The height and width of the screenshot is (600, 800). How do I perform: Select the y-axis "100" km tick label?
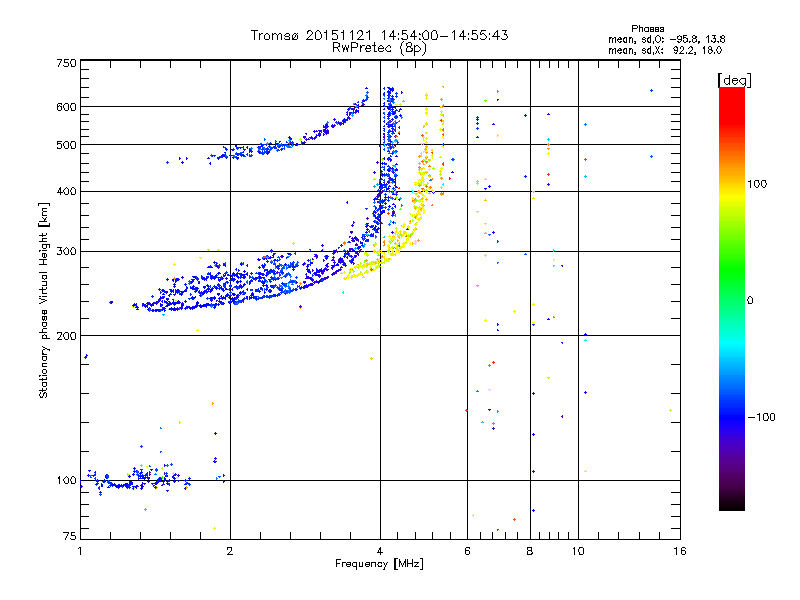[66, 481]
